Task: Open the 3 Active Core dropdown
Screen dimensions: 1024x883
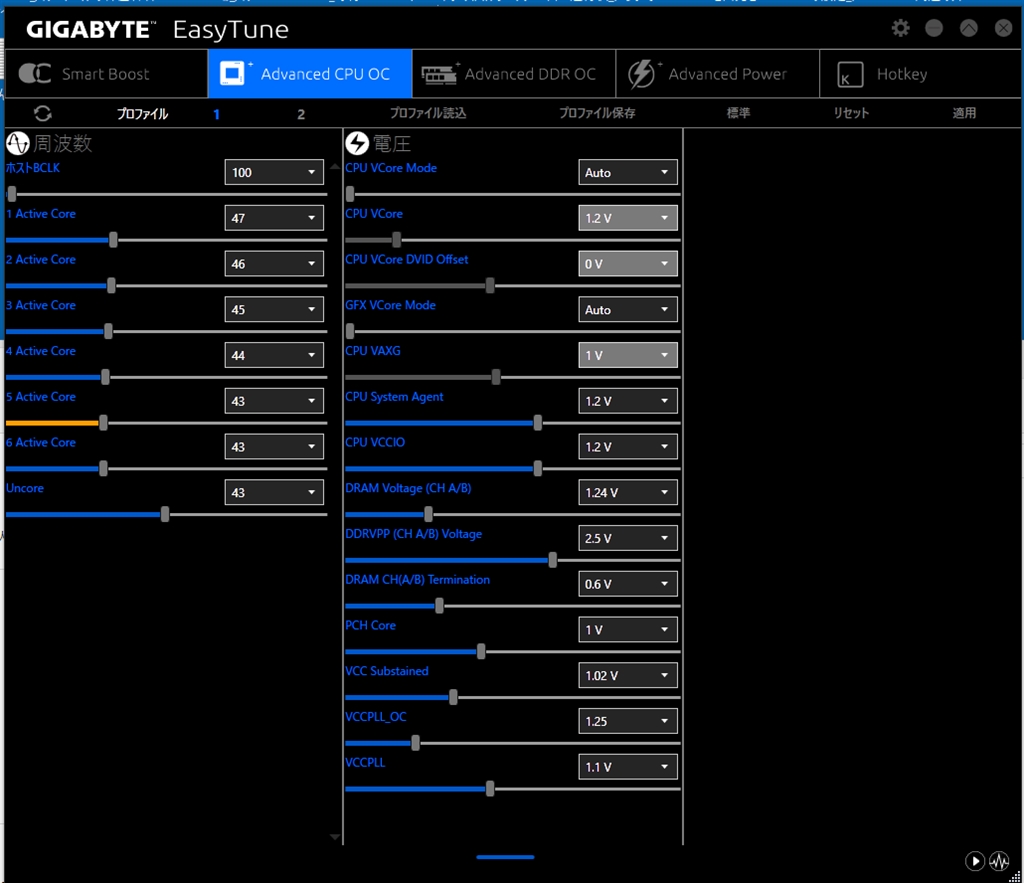Action: tap(274, 309)
